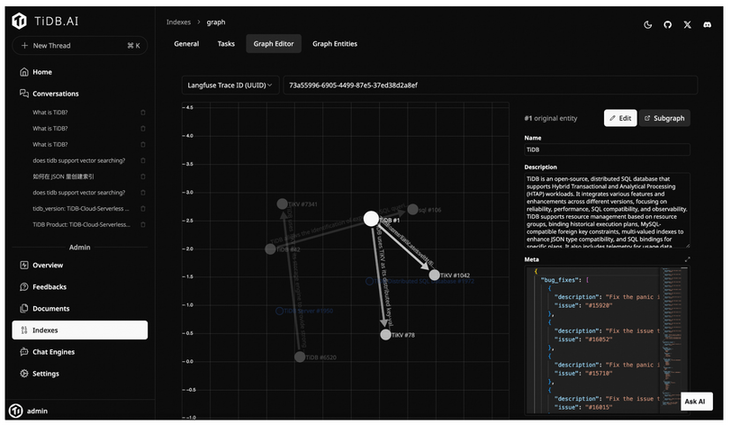731x425 pixels.
Task: Click the Documents sidebar icon
Action: point(24,308)
